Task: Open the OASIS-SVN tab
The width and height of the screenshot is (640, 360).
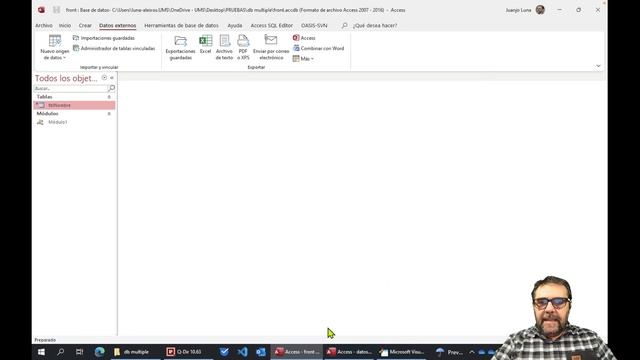Action: 314,25
